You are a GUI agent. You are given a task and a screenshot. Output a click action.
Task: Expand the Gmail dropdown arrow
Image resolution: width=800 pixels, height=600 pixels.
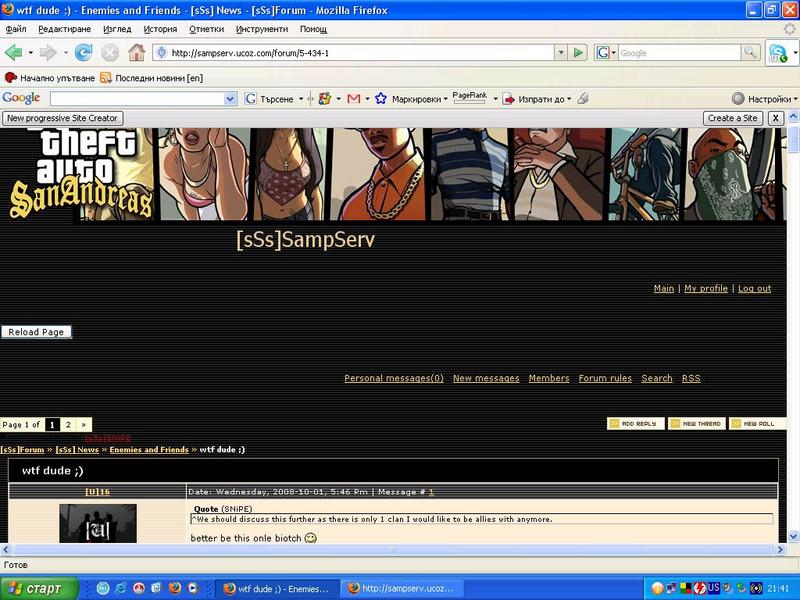[367, 98]
